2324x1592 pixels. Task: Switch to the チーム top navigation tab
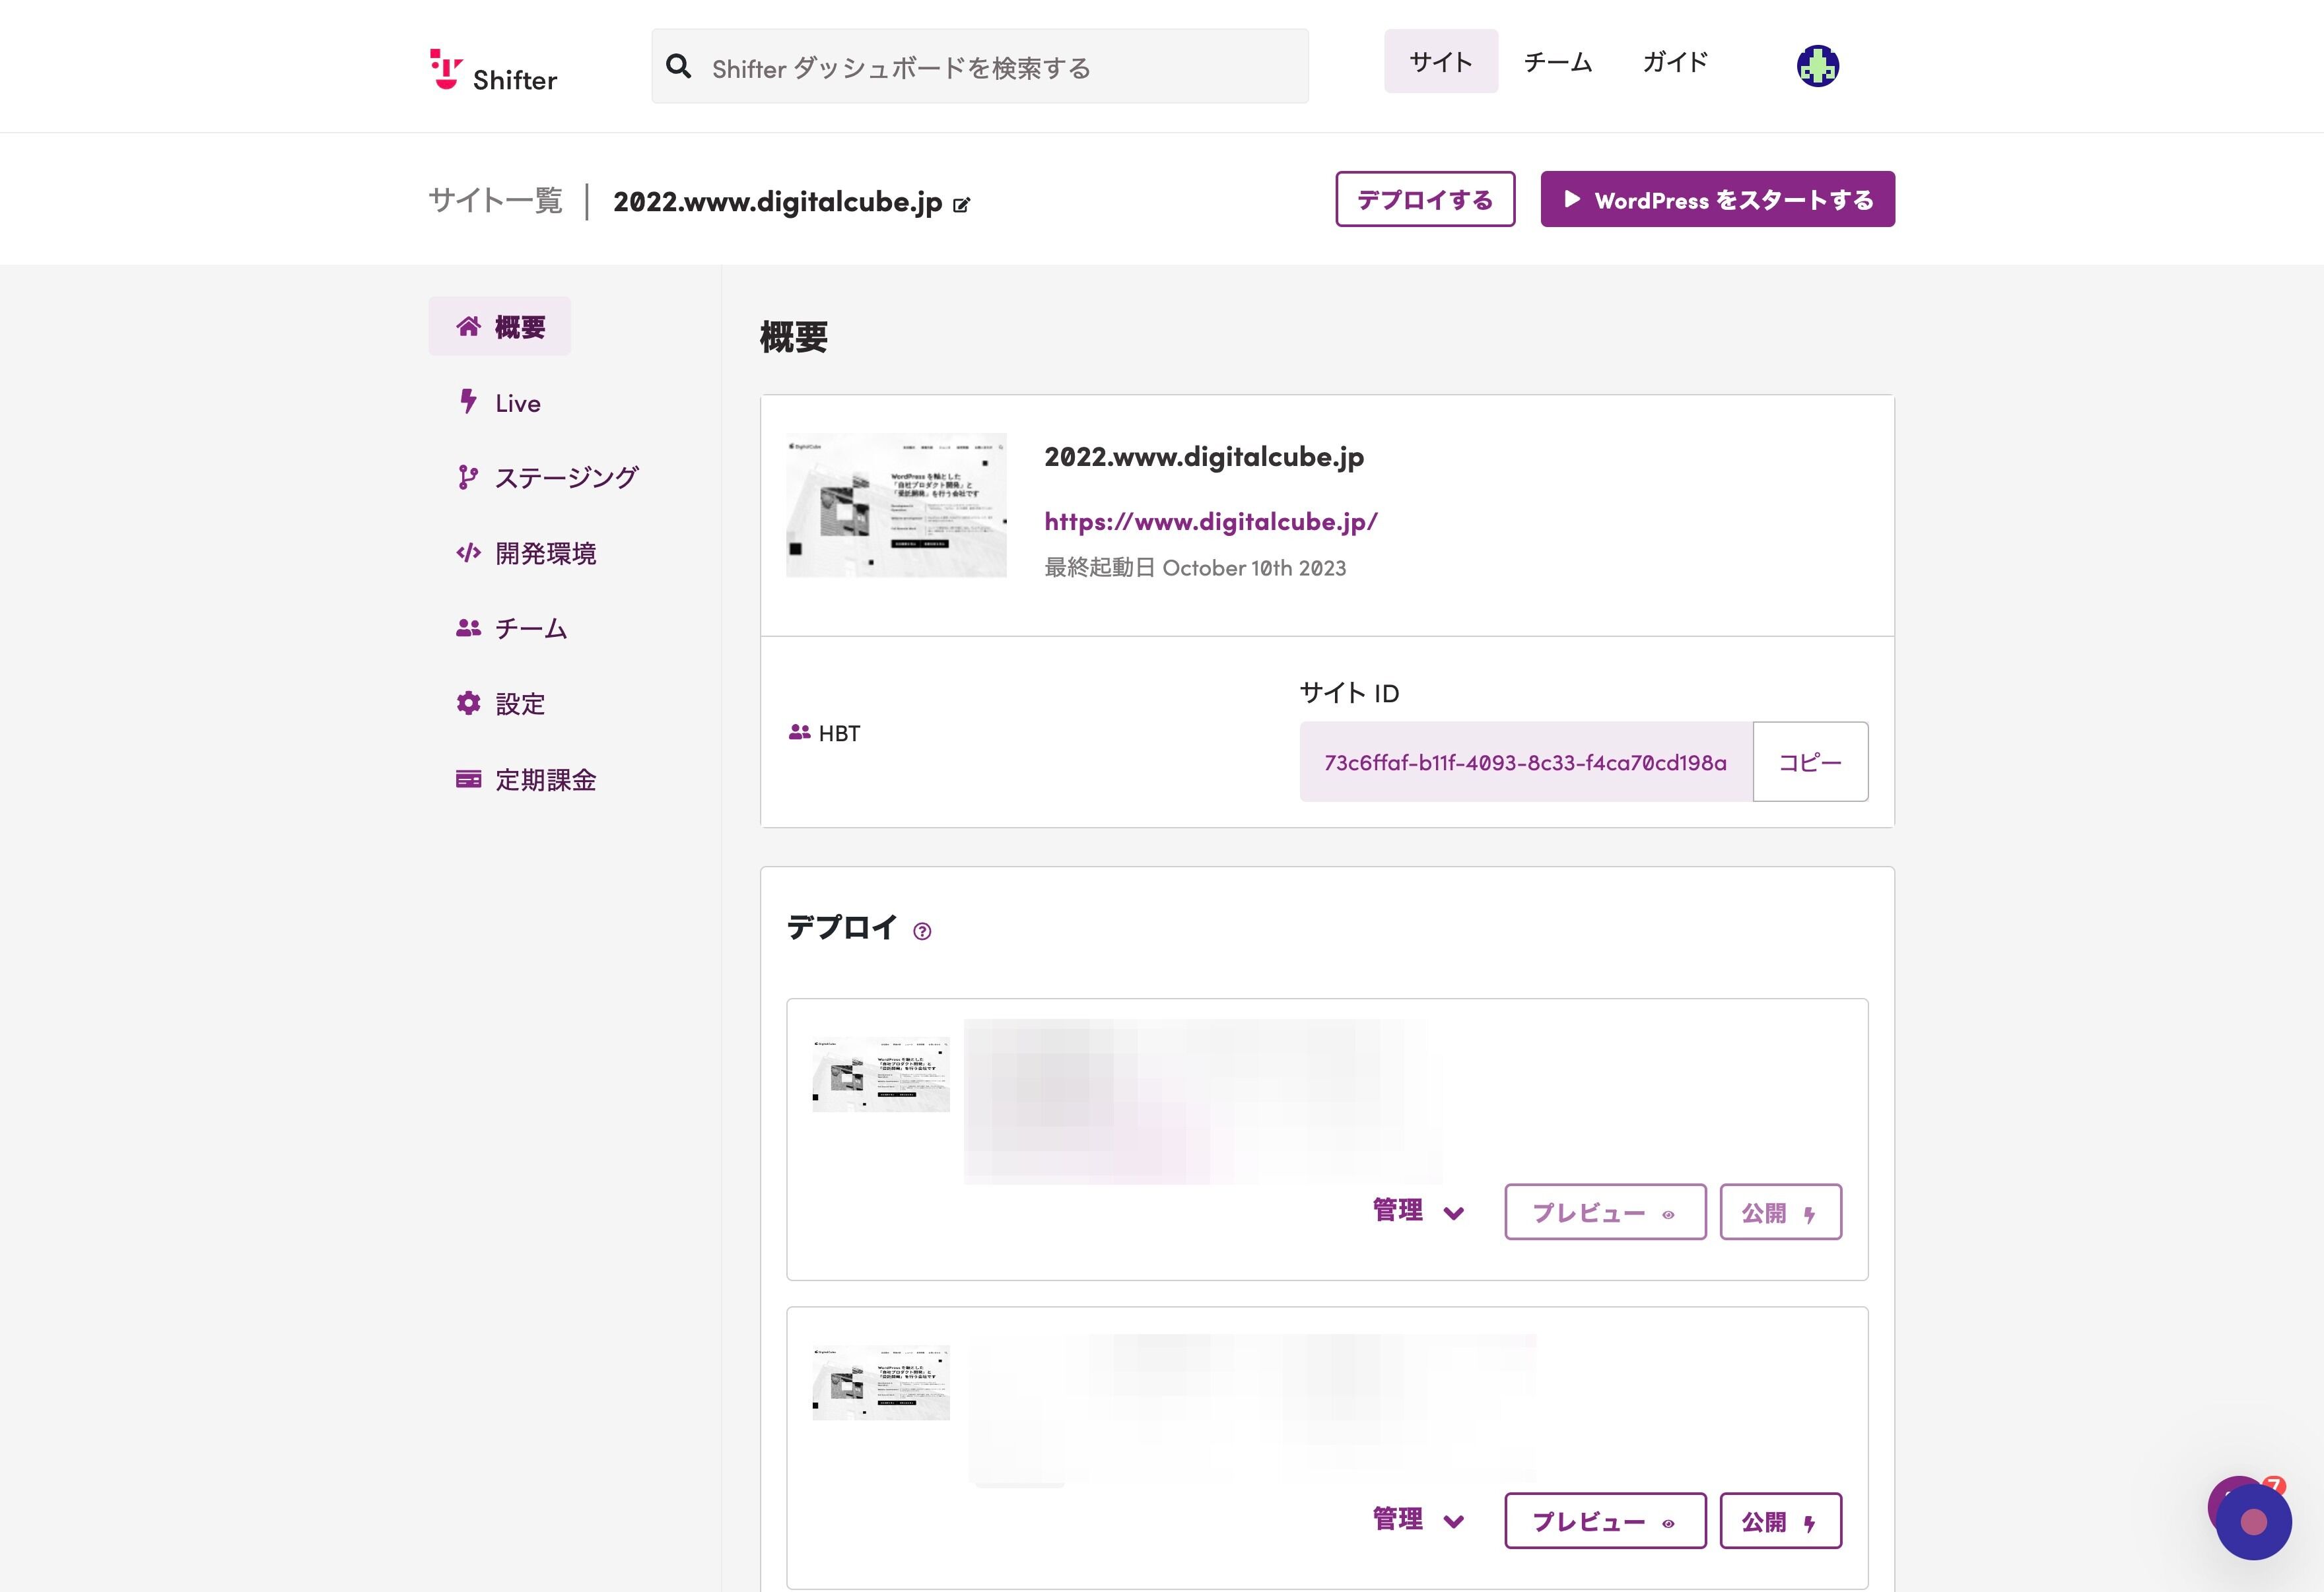click(x=1557, y=62)
